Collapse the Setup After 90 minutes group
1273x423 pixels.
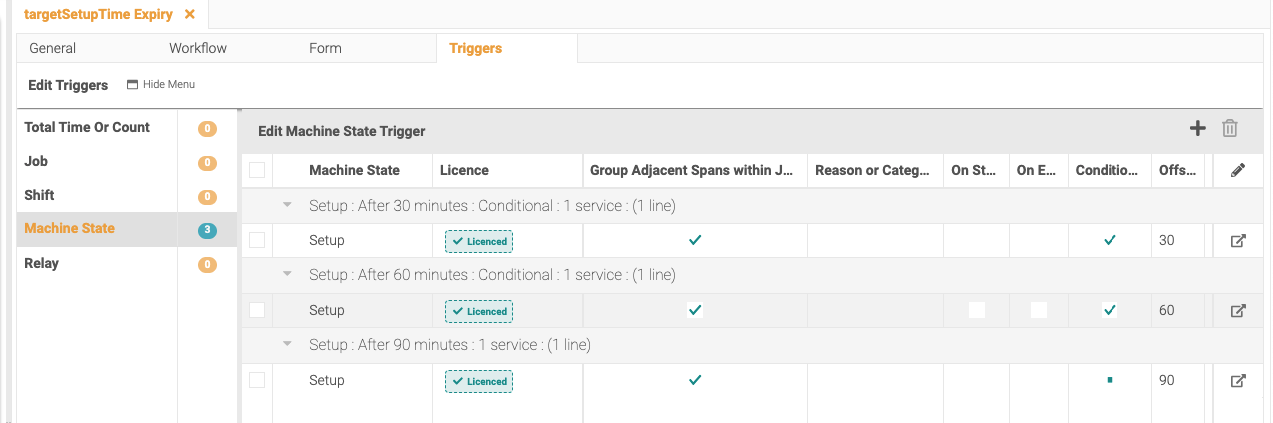point(288,344)
